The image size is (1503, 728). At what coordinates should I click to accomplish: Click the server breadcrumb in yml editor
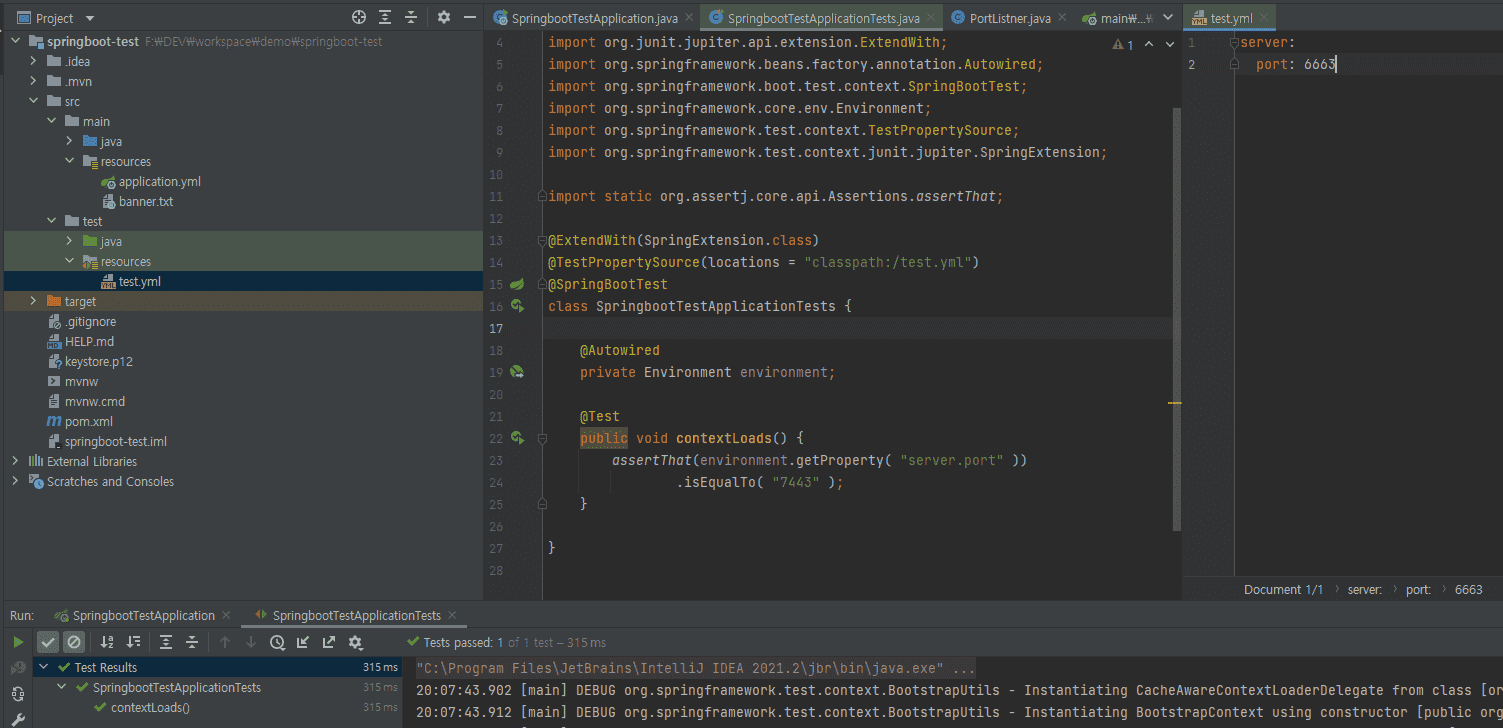coord(1364,590)
